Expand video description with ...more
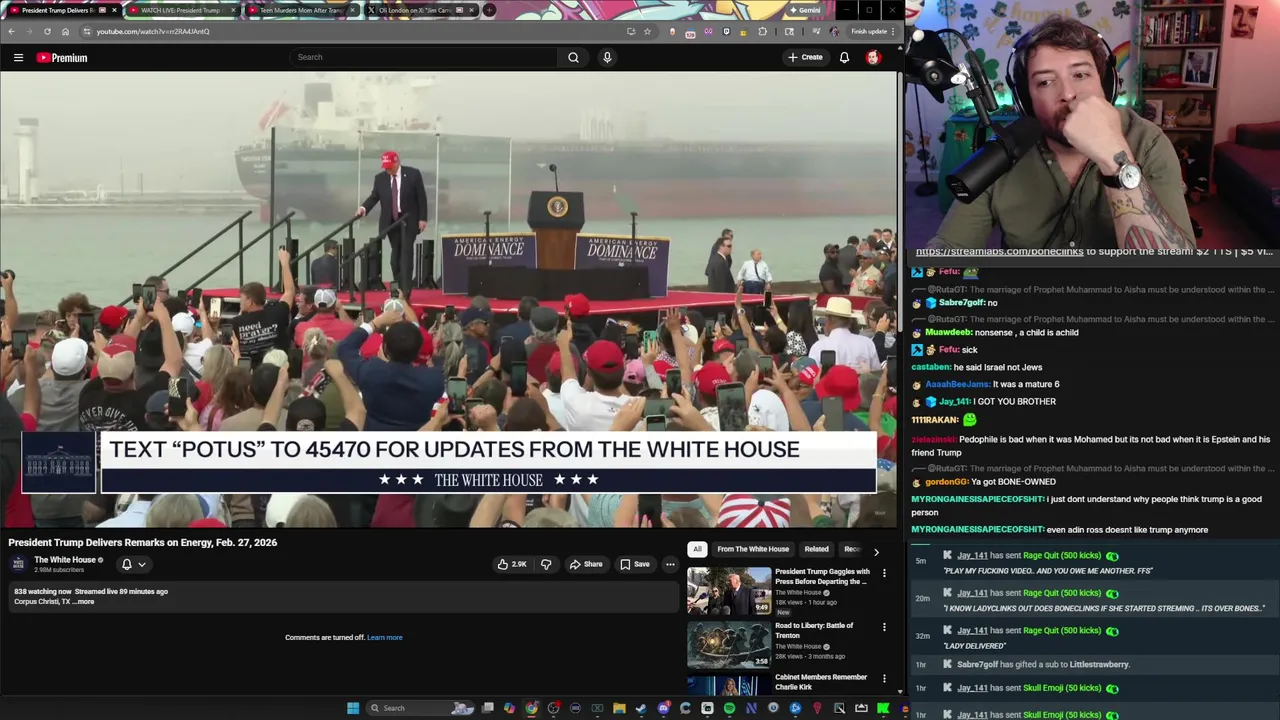The height and width of the screenshot is (720, 1280). pyautogui.click(x=84, y=602)
